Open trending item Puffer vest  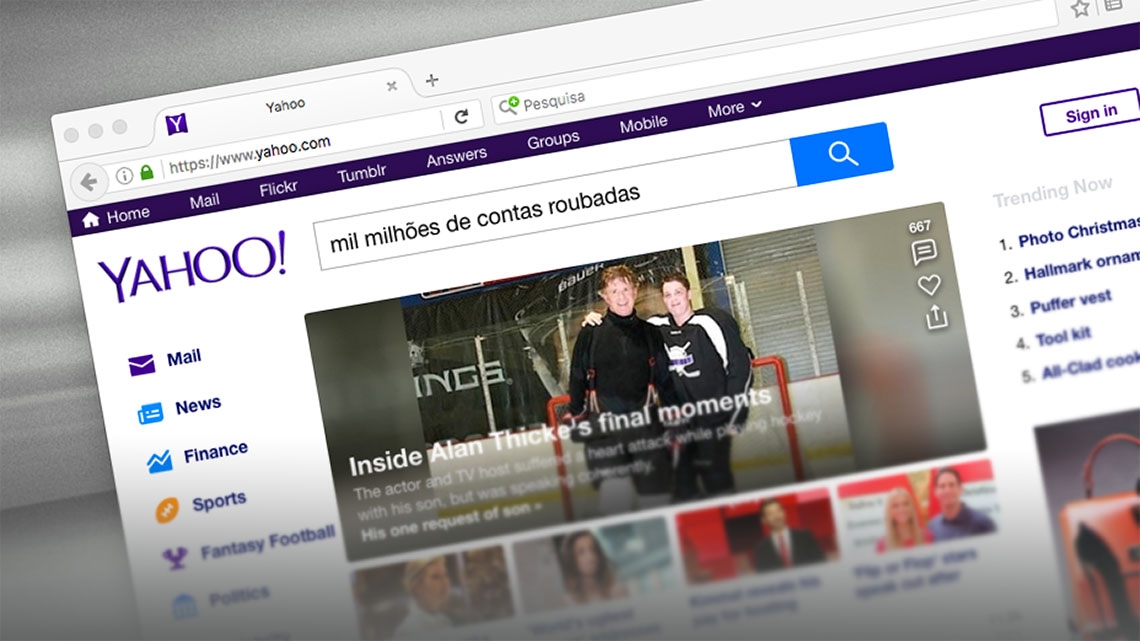tap(1070, 302)
